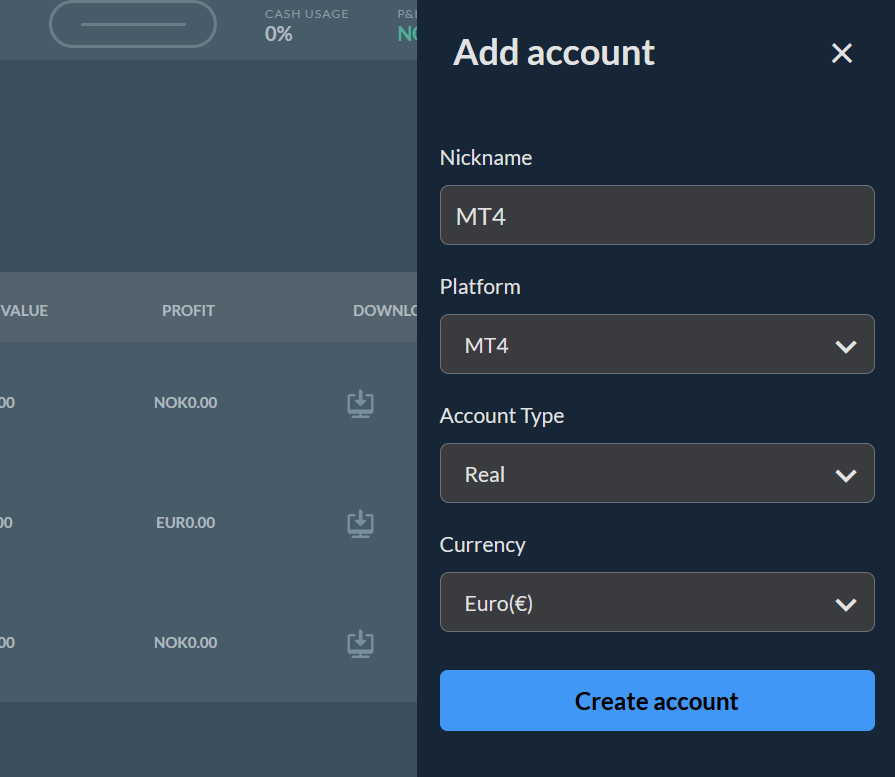Click the rounded pill button at top left
The height and width of the screenshot is (777, 895).
133,25
